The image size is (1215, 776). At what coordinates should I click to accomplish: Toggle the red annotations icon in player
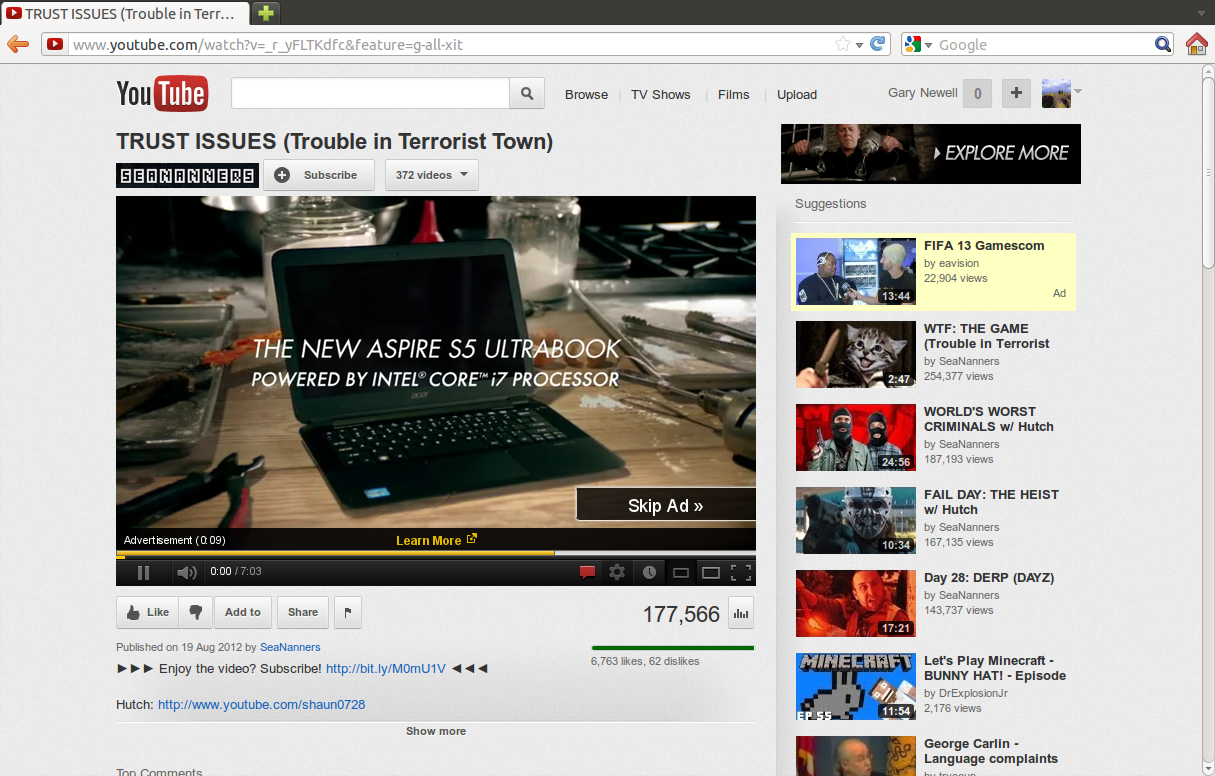588,572
